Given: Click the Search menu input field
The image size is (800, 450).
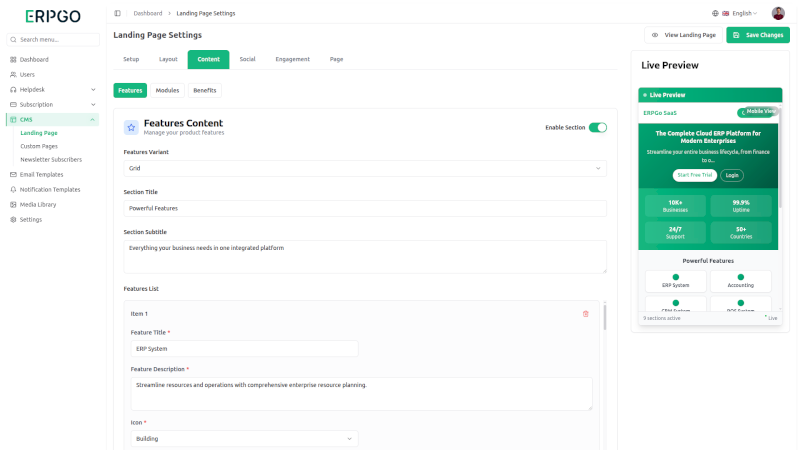Looking at the screenshot, I should pyautogui.click(x=53, y=40).
